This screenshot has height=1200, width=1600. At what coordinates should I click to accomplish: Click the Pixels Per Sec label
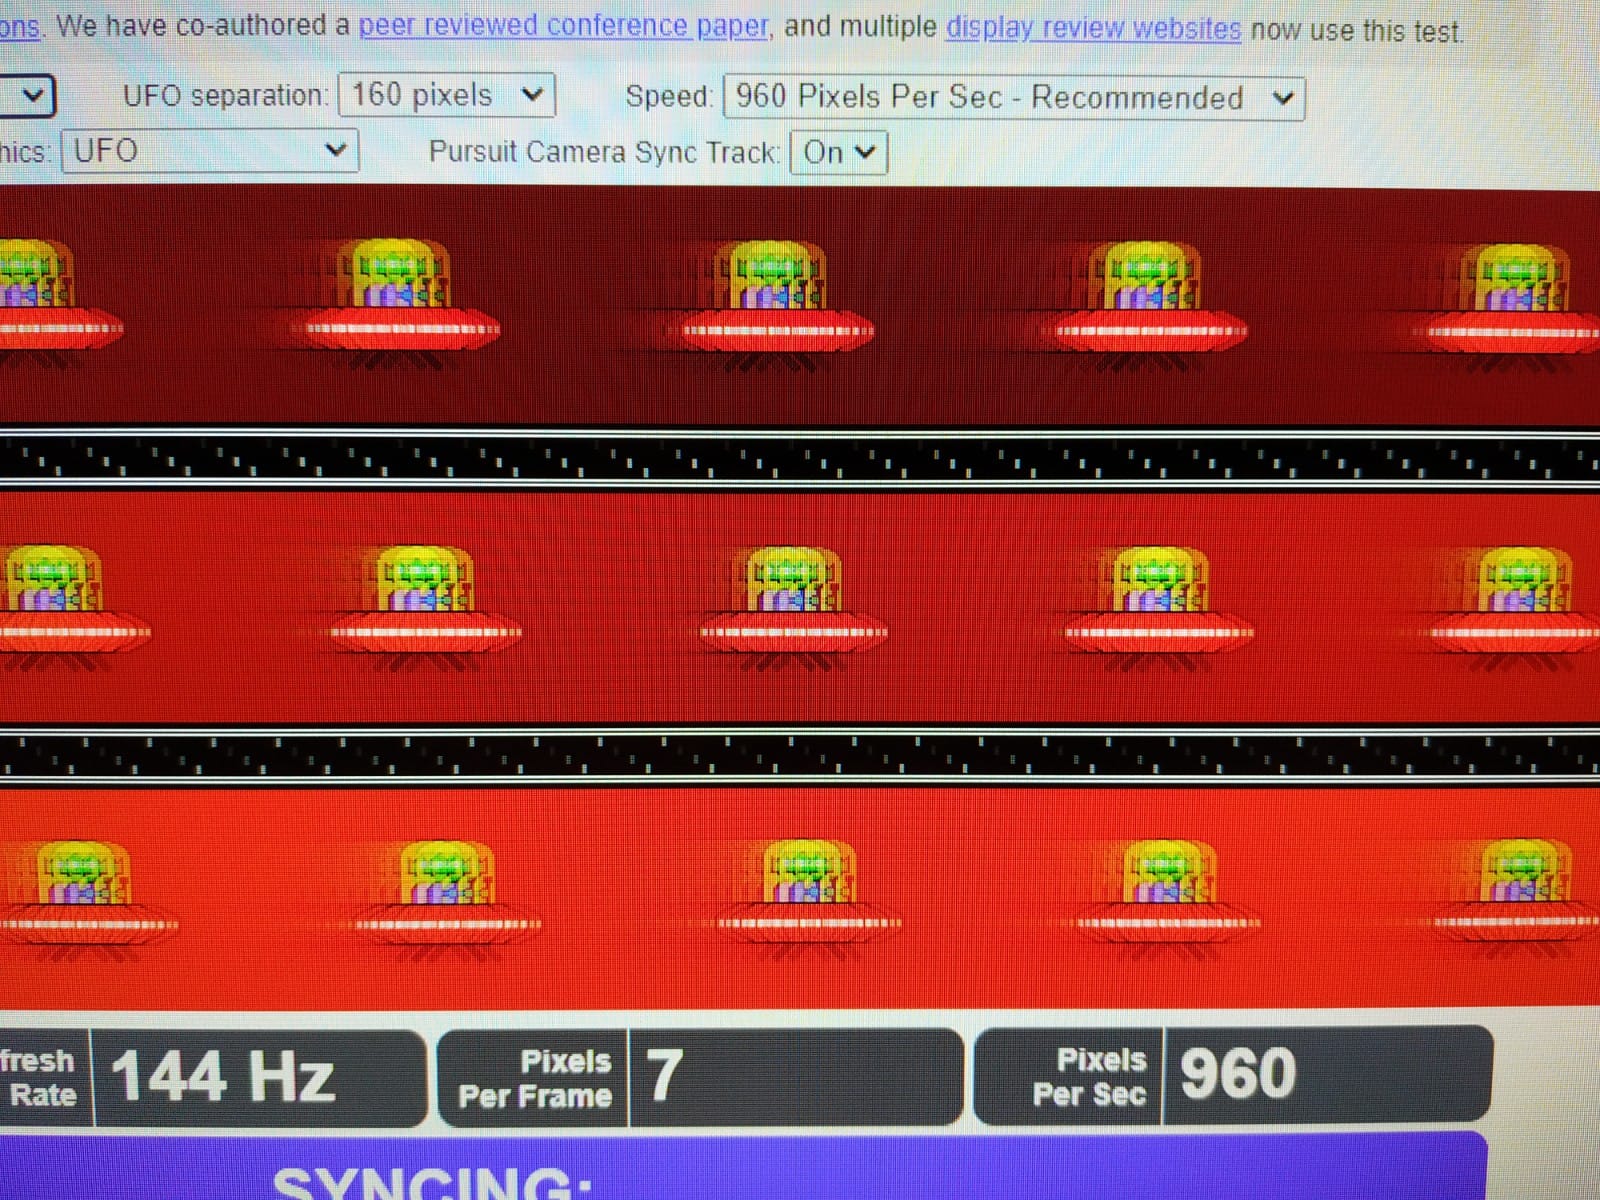point(1089,1076)
